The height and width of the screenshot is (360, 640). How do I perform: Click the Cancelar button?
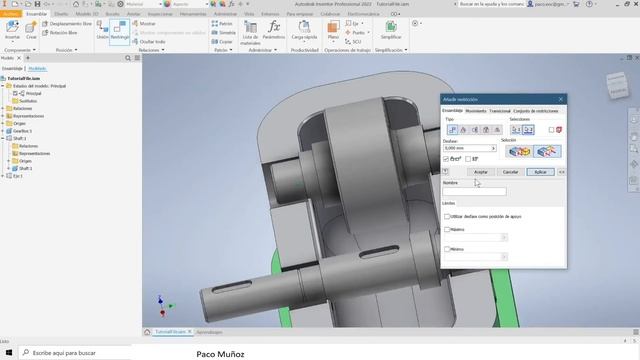pos(510,172)
